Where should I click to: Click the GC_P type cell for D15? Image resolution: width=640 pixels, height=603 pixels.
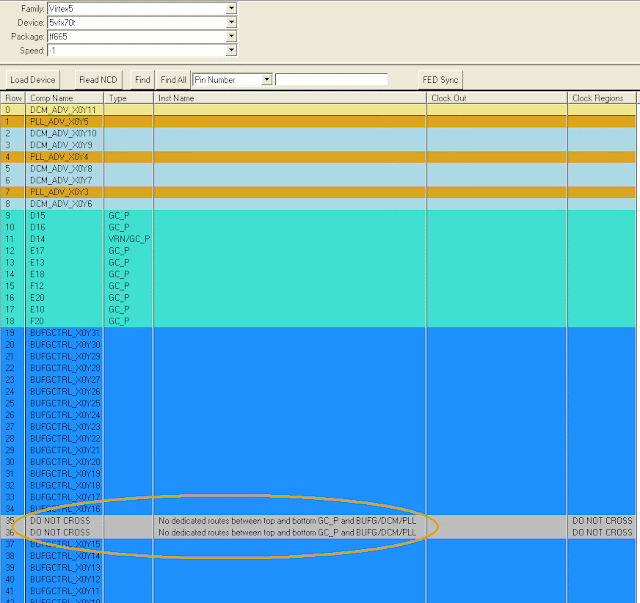click(x=129, y=216)
